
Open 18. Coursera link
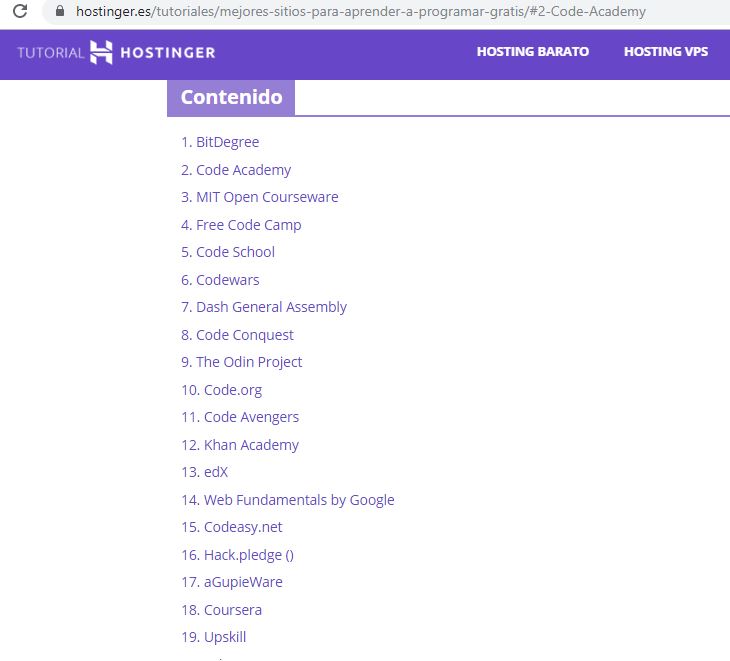coord(221,610)
